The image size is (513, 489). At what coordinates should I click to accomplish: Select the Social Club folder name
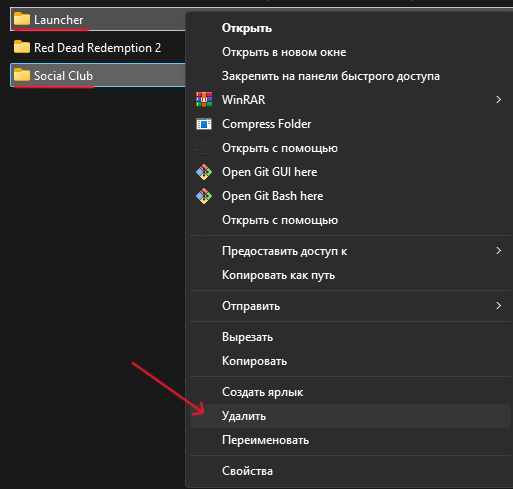[63, 76]
